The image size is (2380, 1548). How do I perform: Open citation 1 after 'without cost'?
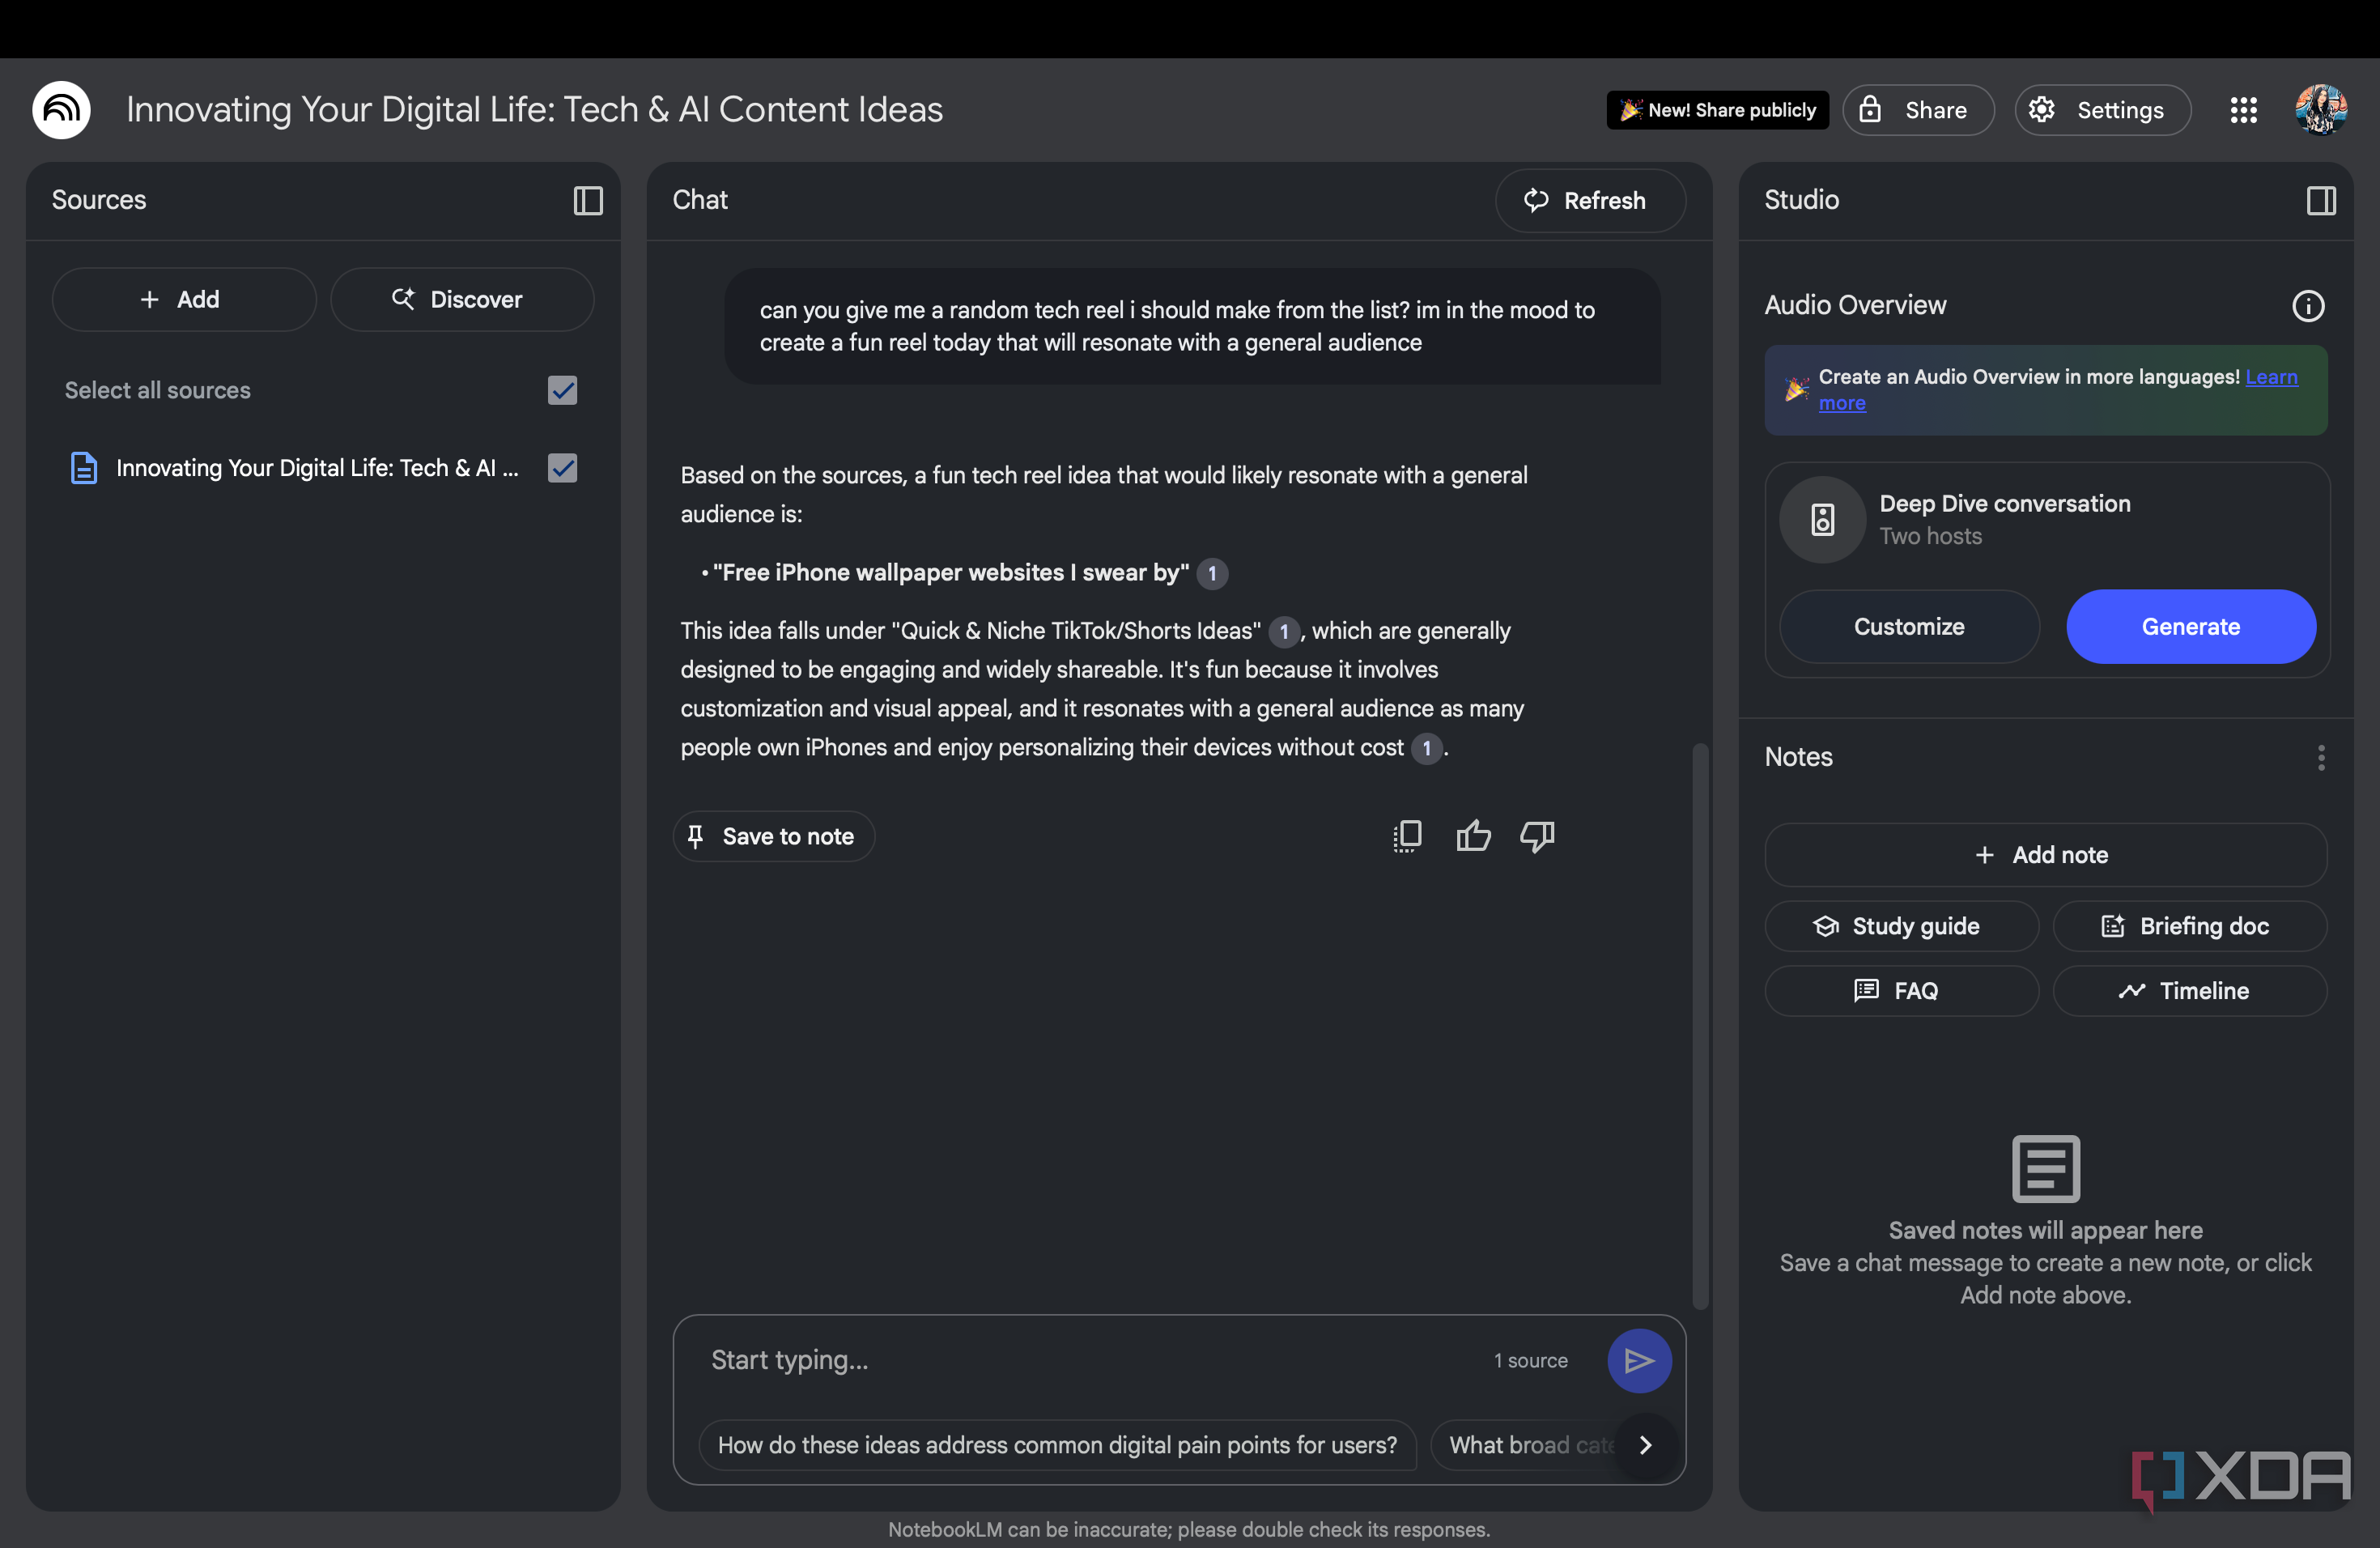(x=1427, y=748)
